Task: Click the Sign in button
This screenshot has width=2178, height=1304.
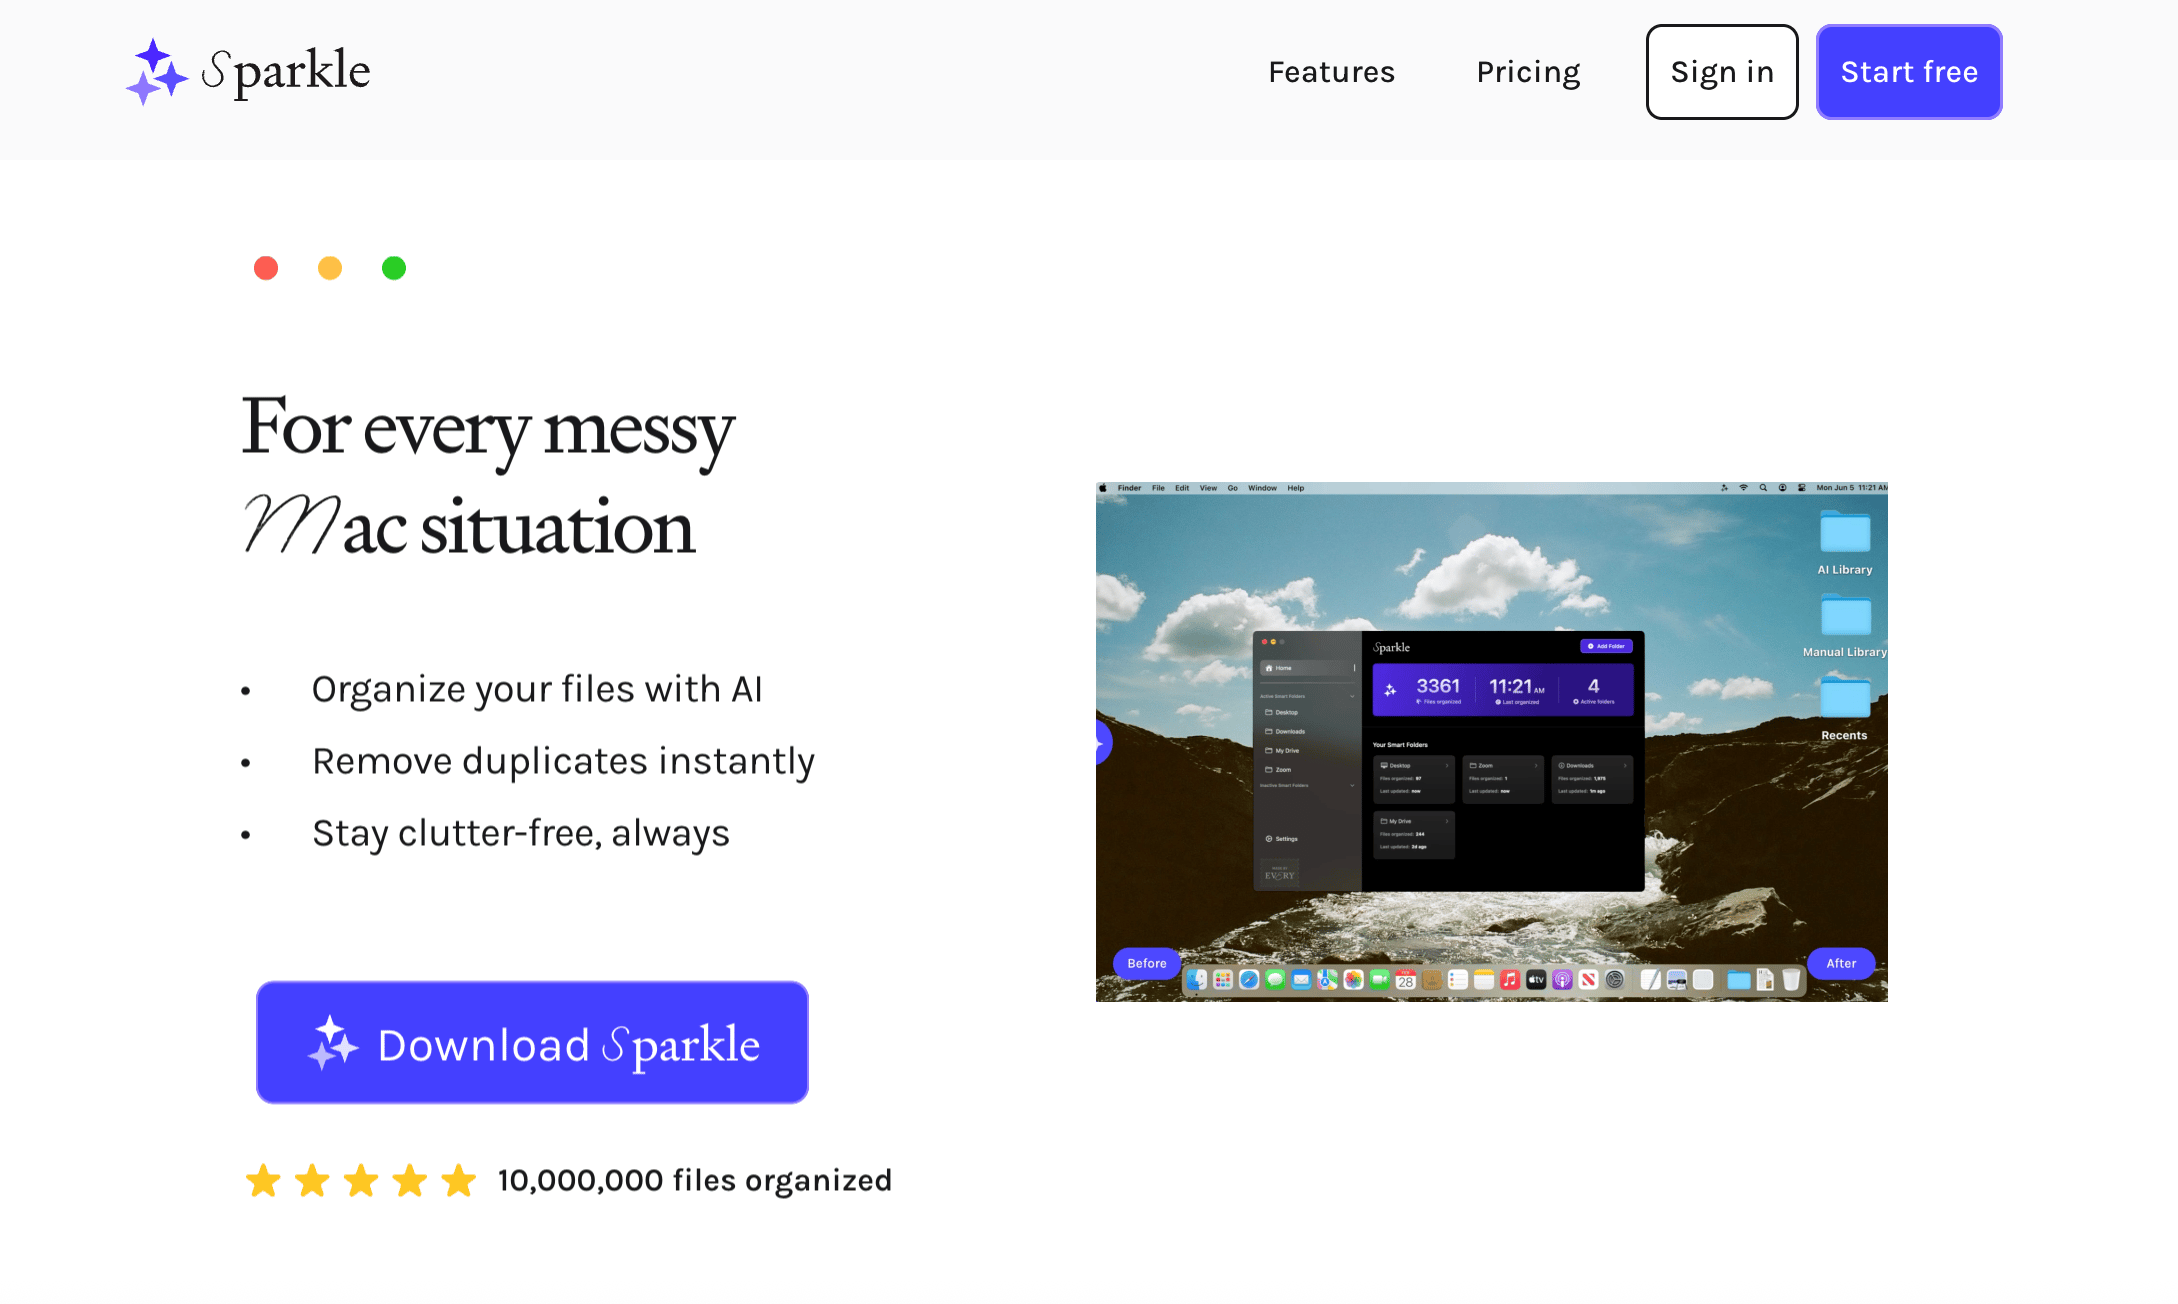Action: point(1722,72)
